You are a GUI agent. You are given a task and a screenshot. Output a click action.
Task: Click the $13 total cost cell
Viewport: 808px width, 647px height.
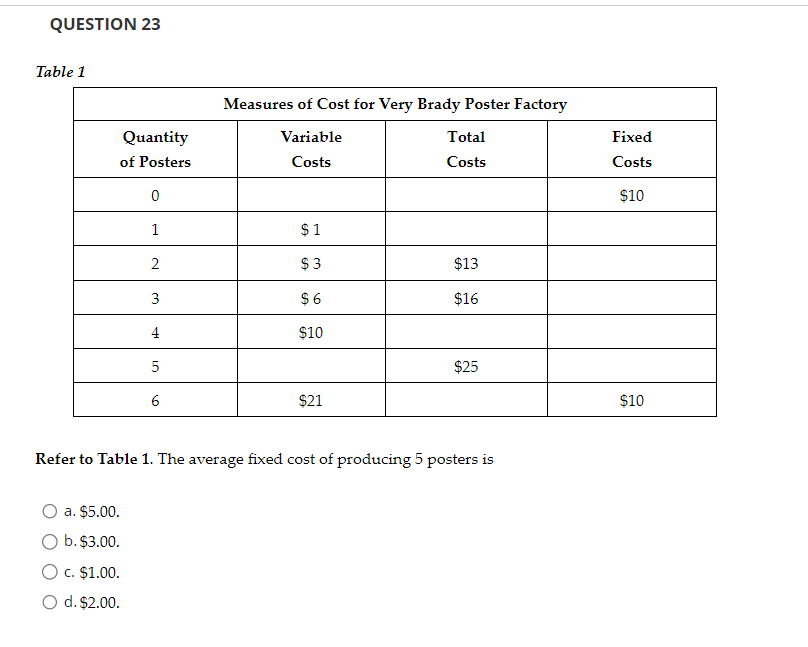click(466, 263)
